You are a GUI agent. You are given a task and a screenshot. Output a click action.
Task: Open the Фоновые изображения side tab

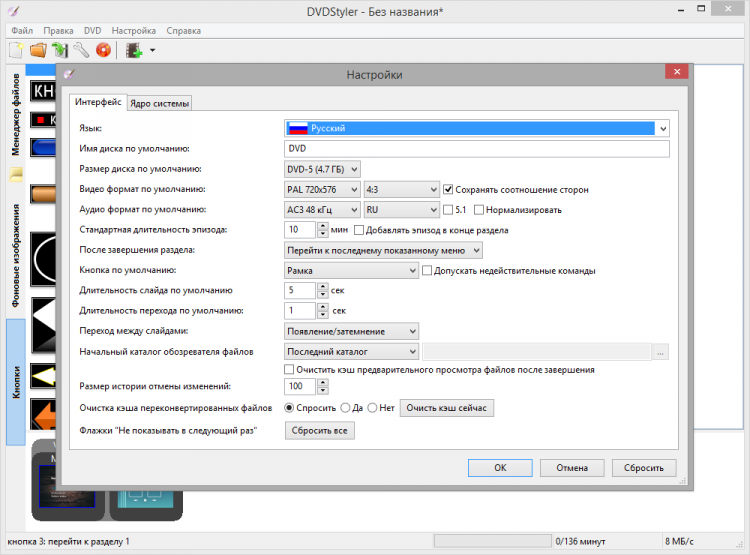tap(16, 255)
